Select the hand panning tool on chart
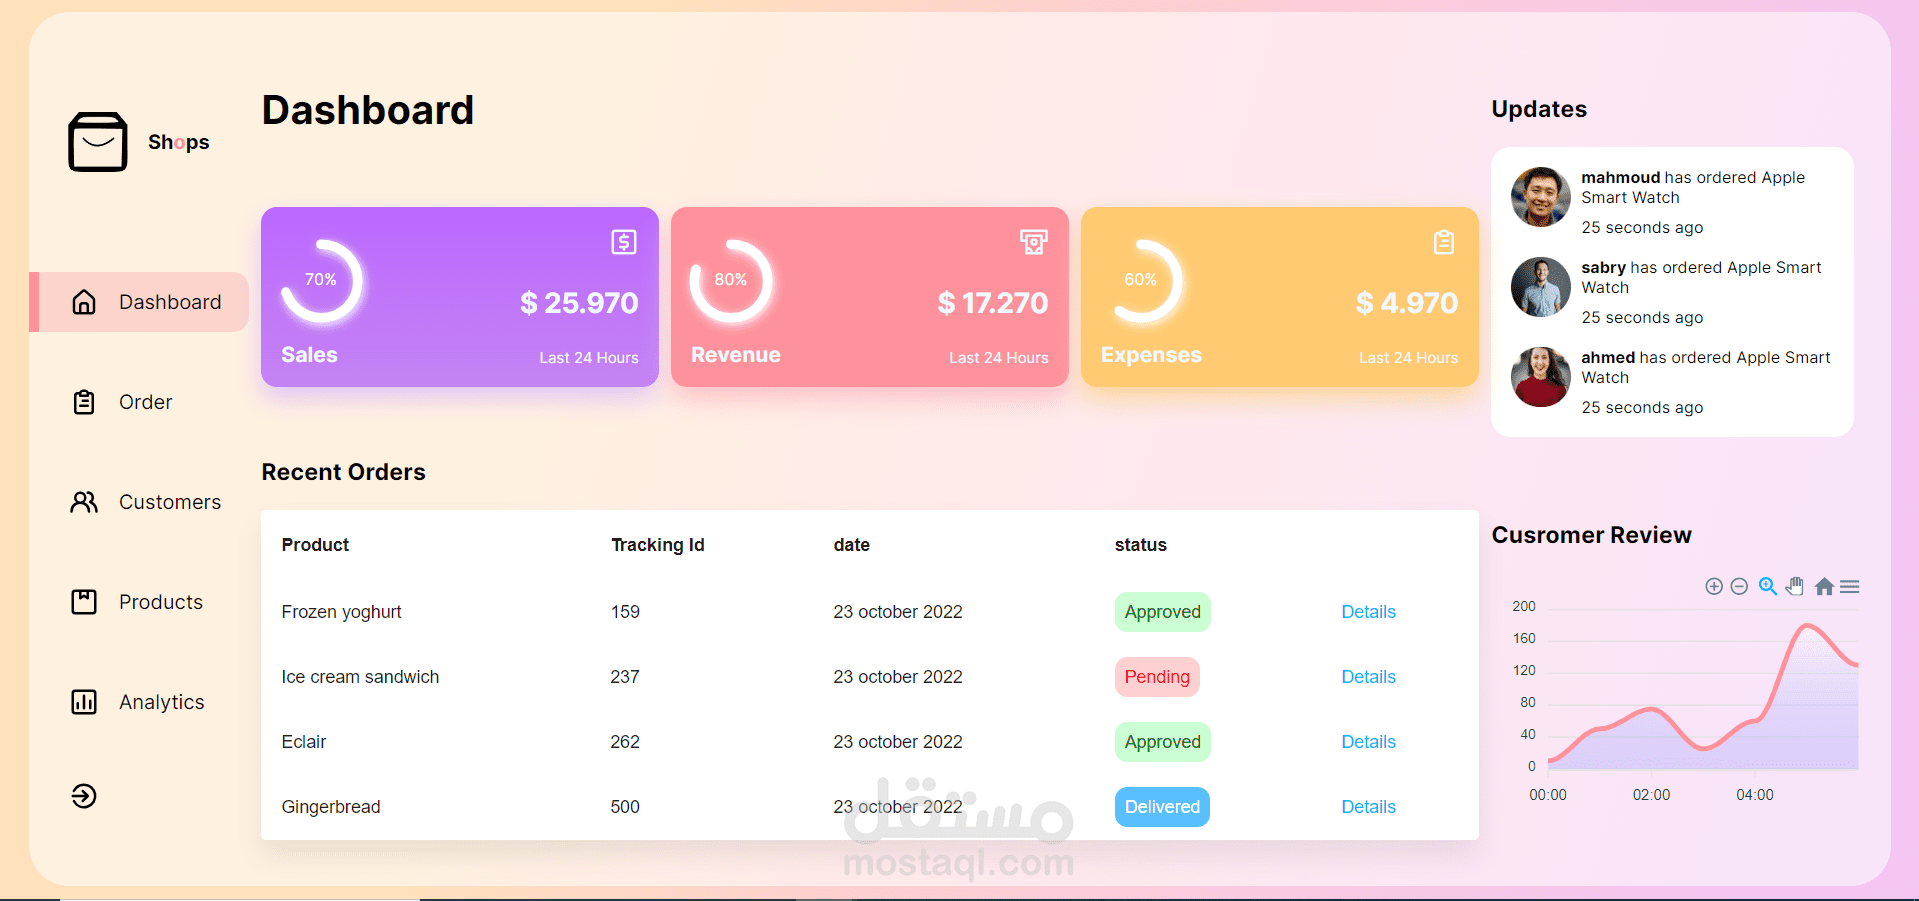The image size is (1919, 901). click(1796, 587)
